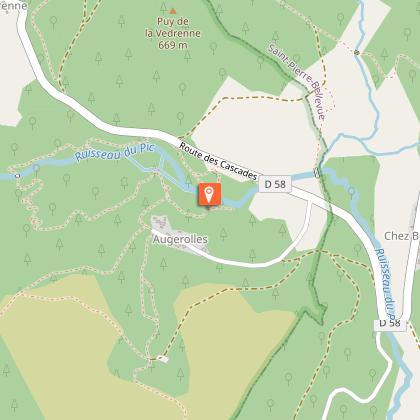The width and height of the screenshot is (420, 420).
Task: Click the Chez B place label
Action: tap(402, 236)
